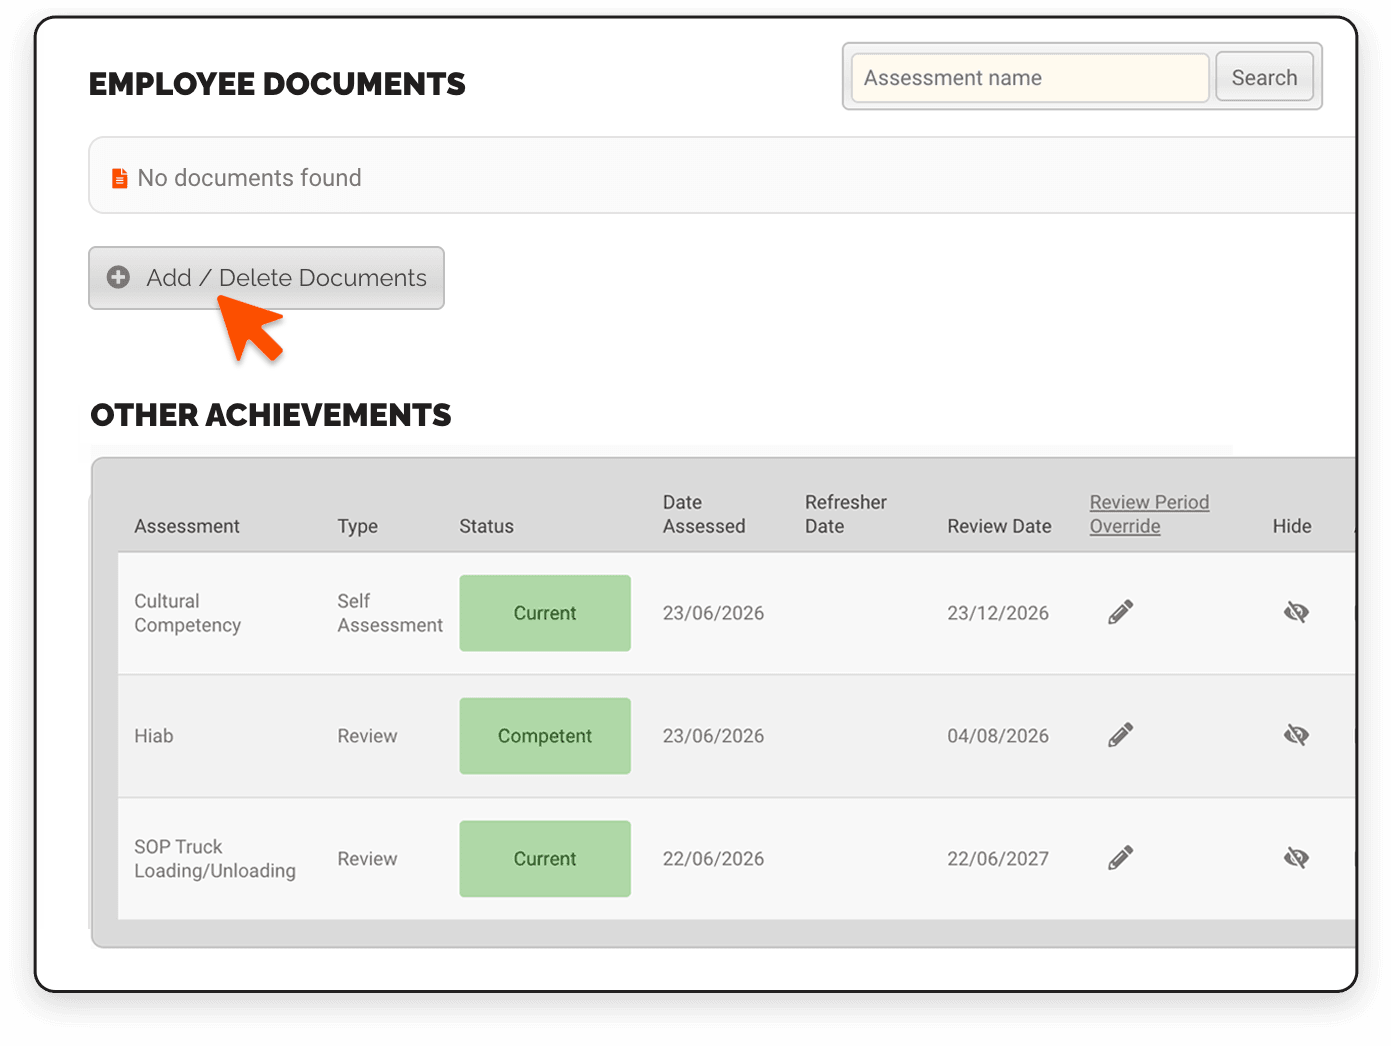This screenshot has height=1046, width=1391.
Task: Hide the SOP Truck Loading/Unloading achievement
Action: (1296, 858)
